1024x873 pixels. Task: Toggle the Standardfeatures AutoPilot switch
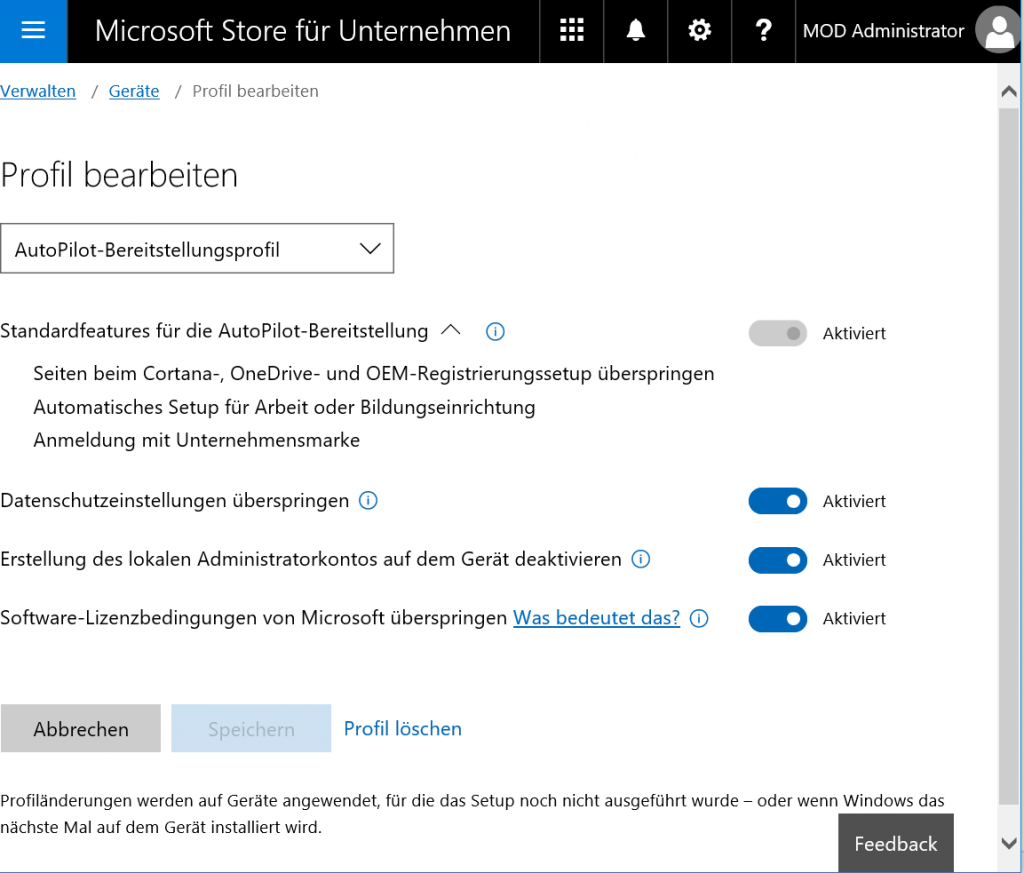point(777,334)
